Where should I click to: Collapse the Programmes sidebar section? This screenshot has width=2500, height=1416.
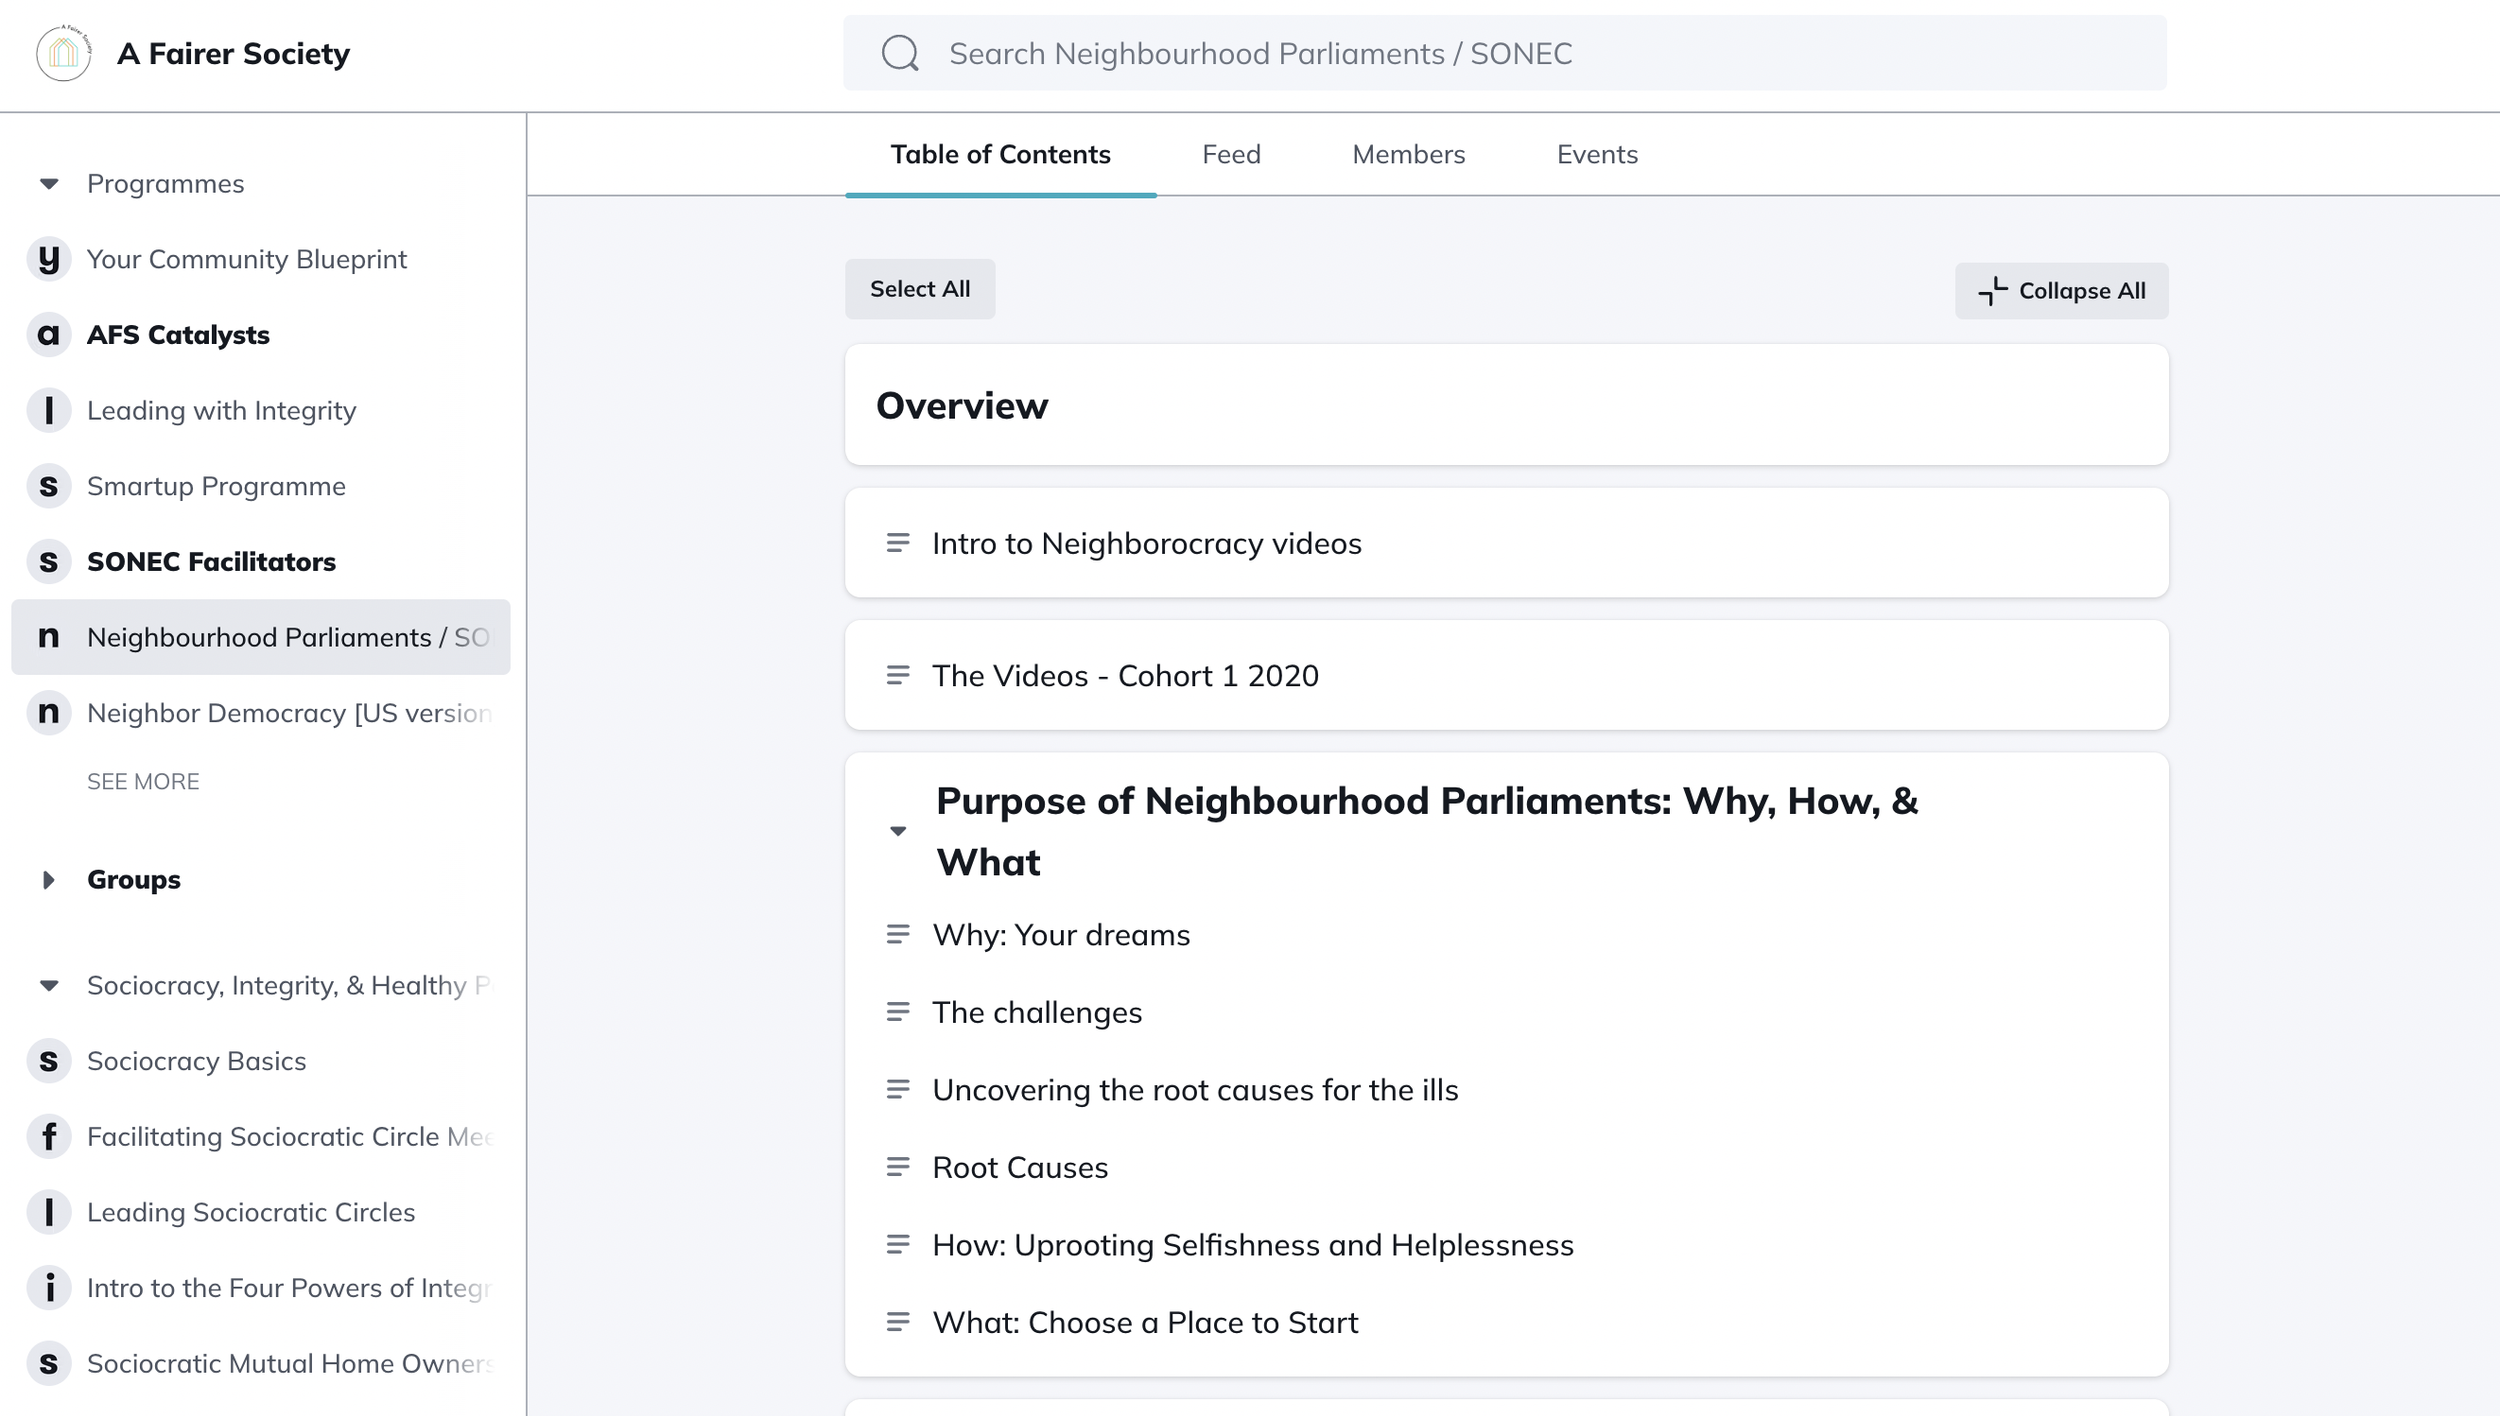click(x=48, y=184)
